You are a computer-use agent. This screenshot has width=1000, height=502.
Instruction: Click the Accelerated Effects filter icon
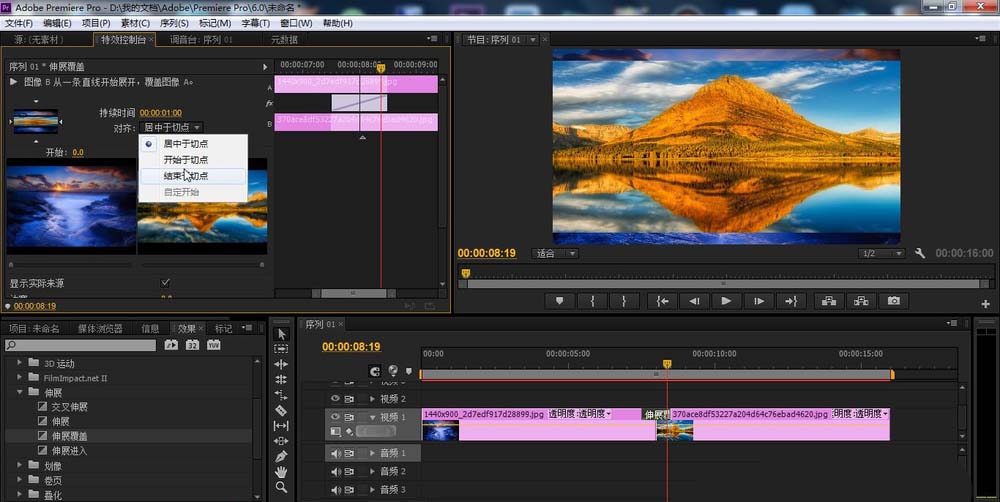[171, 345]
